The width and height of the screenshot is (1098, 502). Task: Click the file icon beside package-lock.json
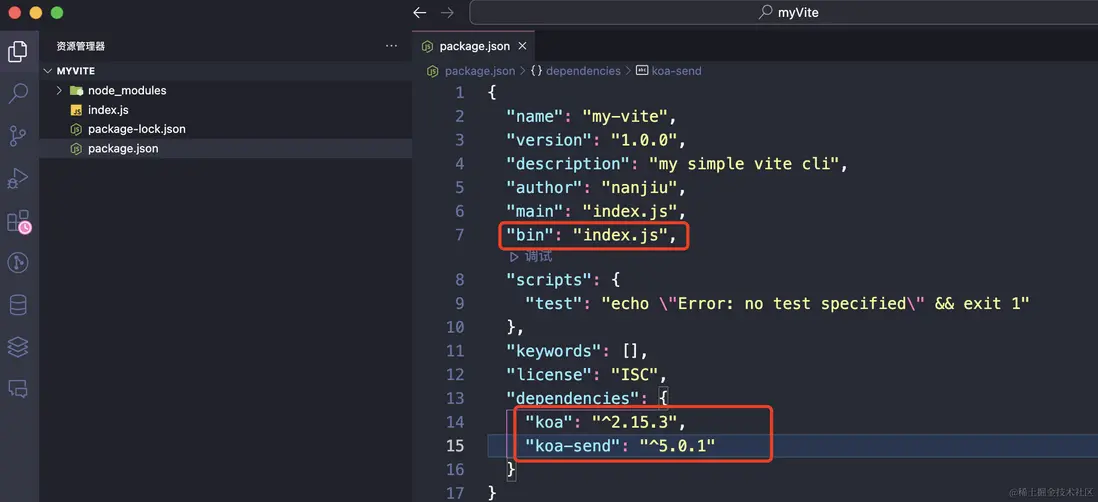coord(76,129)
